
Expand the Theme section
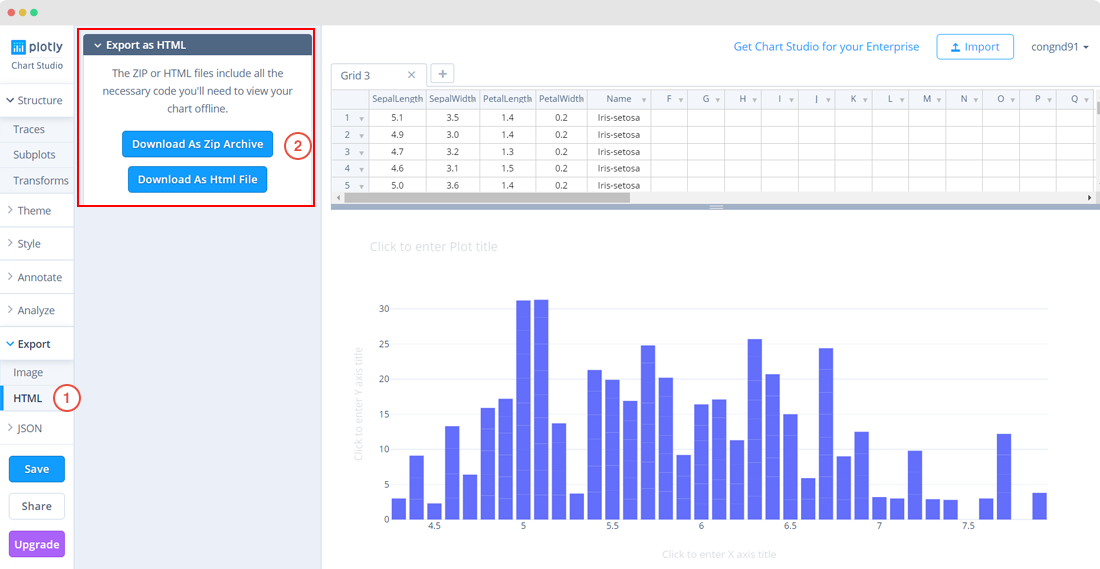click(36, 210)
